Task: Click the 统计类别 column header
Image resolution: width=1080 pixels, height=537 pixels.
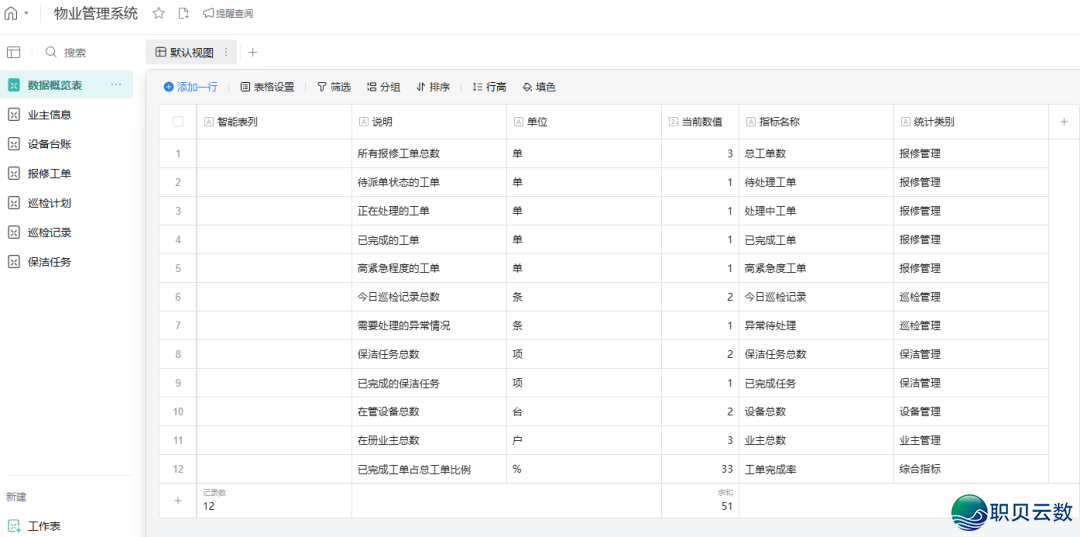Action: tap(971, 122)
